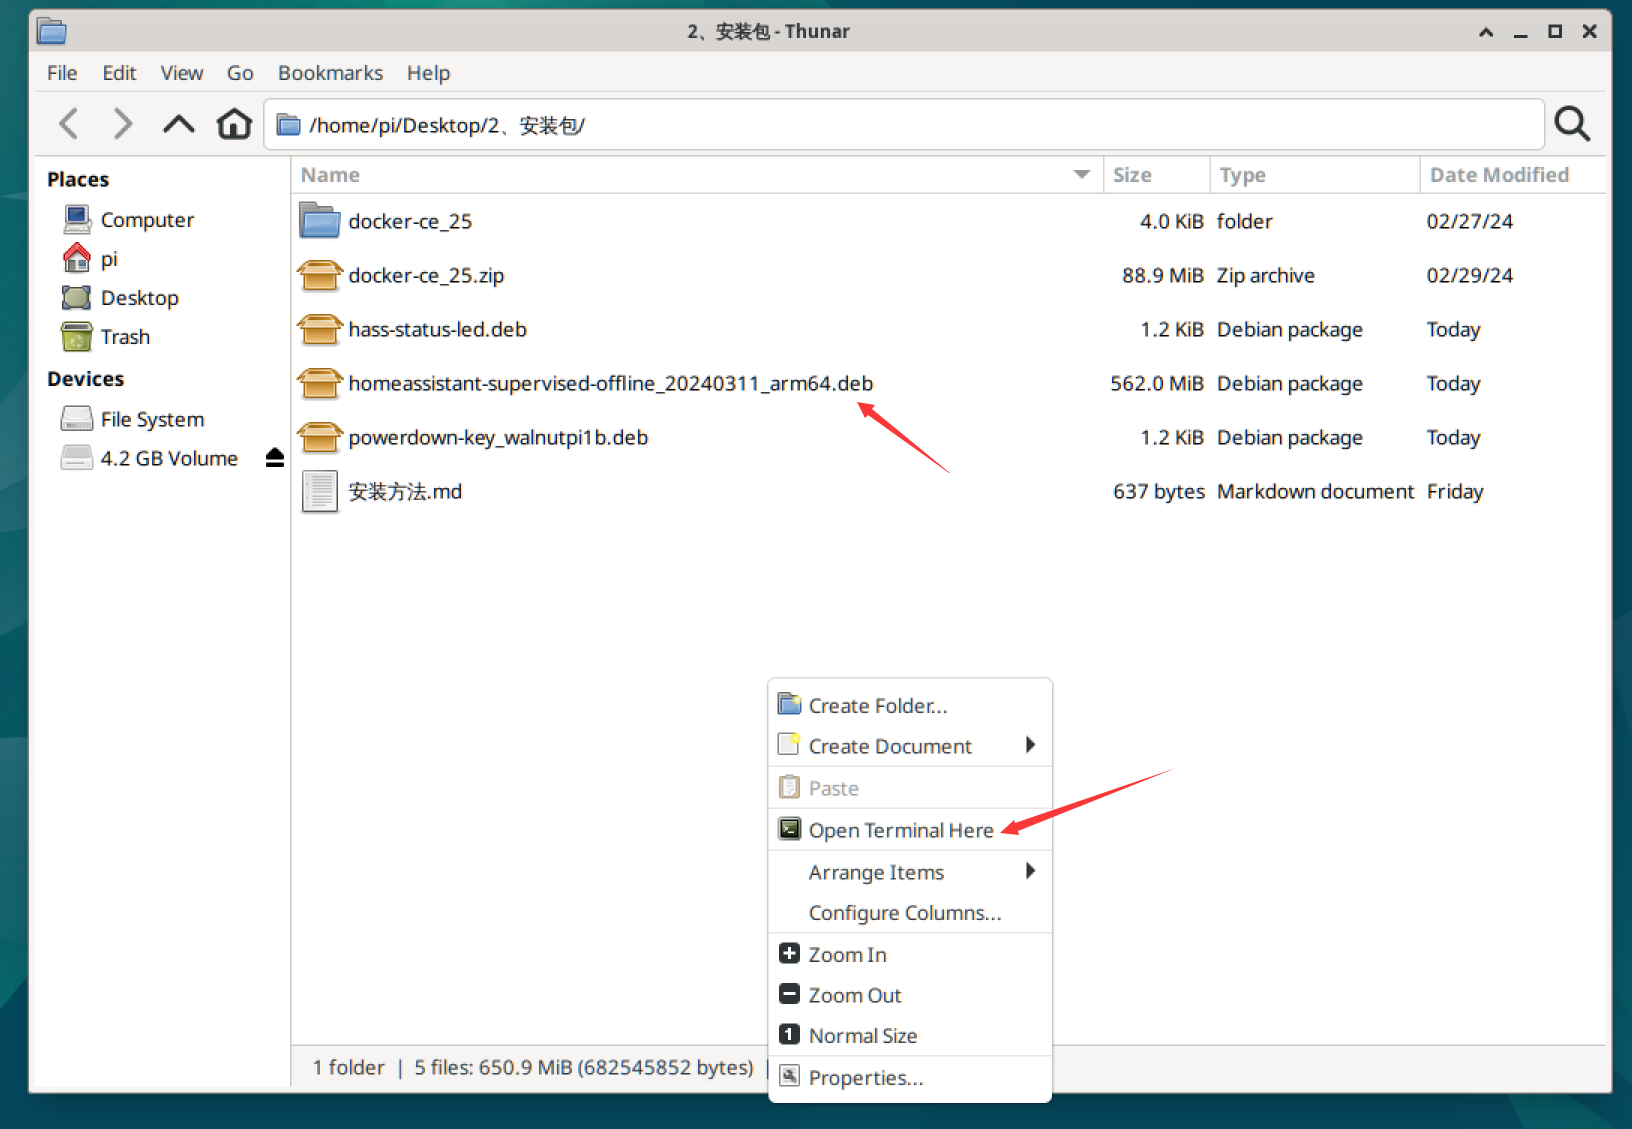Click the pi home icon in sidebar
The height and width of the screenshot is (1129, 1632).
[77, 258]
